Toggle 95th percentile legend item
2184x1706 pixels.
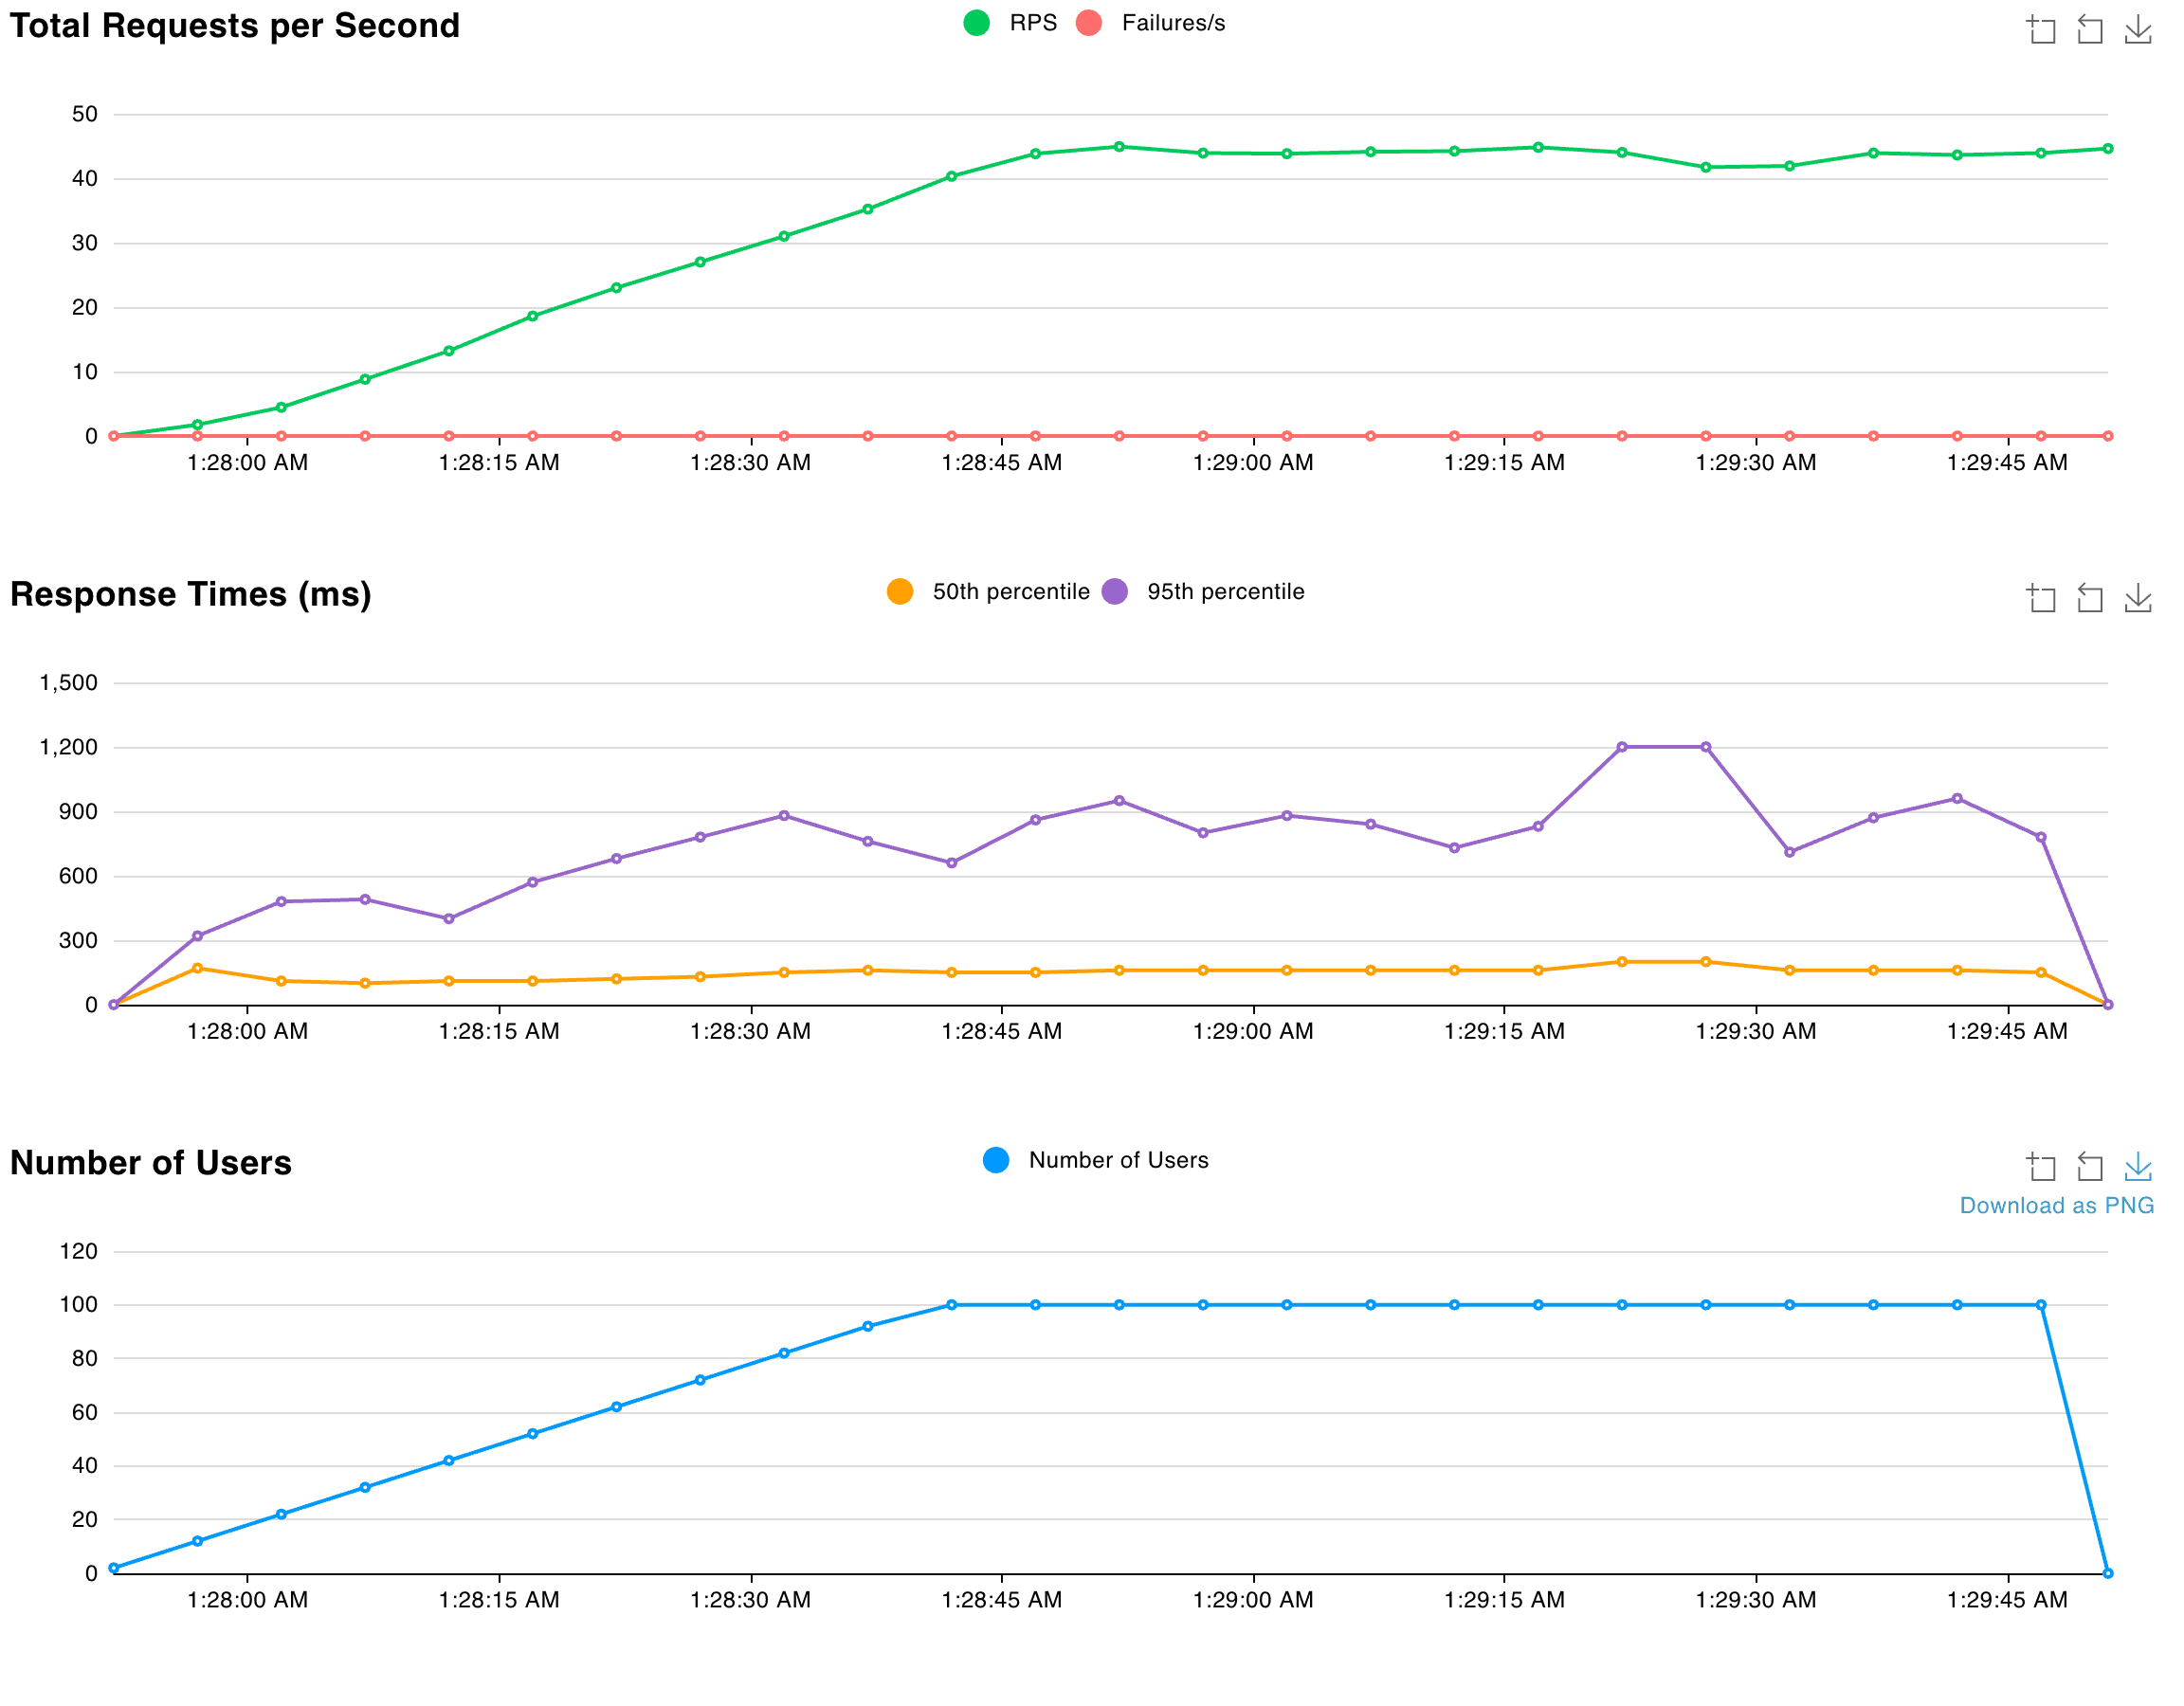(x=1225, y=592)
